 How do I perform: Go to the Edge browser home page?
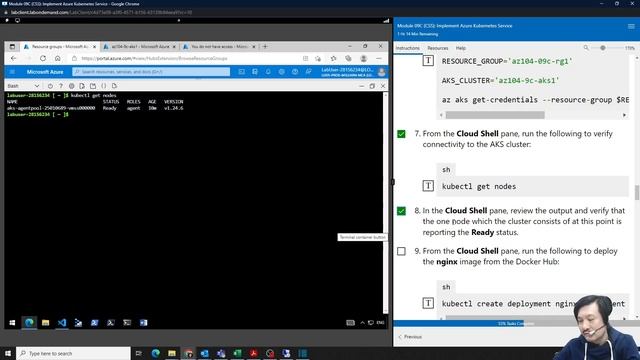(58, 58)
